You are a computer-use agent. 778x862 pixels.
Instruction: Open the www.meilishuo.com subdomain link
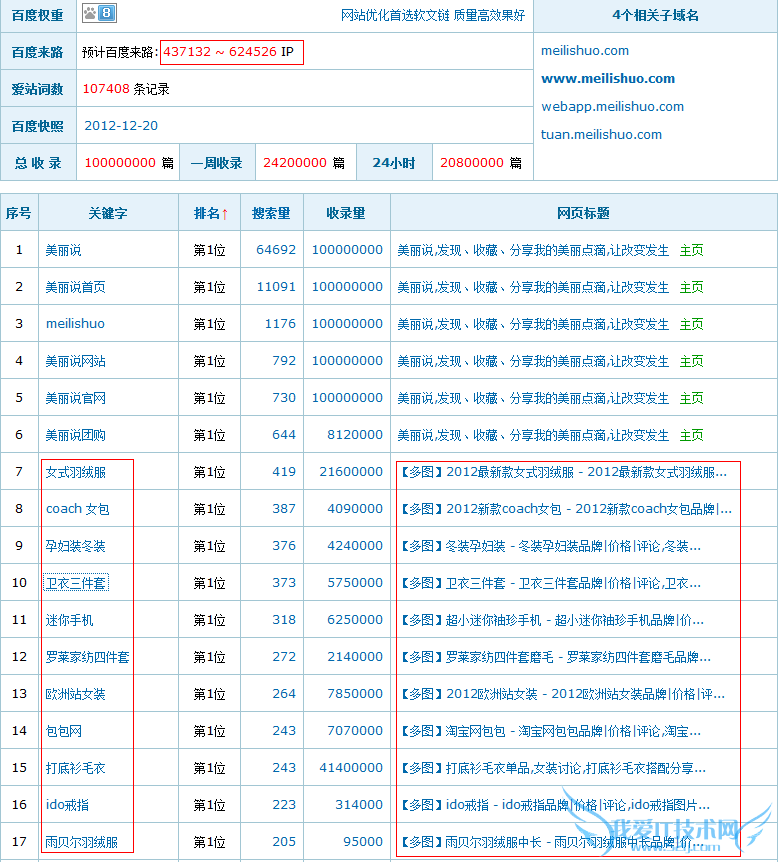pyautogui.click(x=608, y=79)
